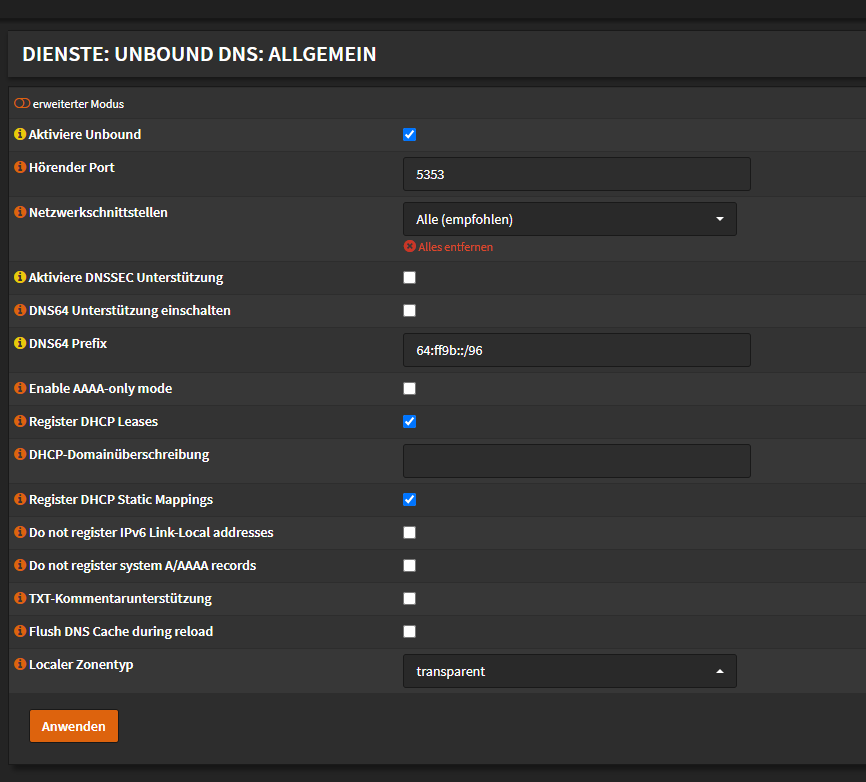Uncheck Register DHCP Static Mappings
This screenshot has width=866, height=782.
[x=409, y=500]
